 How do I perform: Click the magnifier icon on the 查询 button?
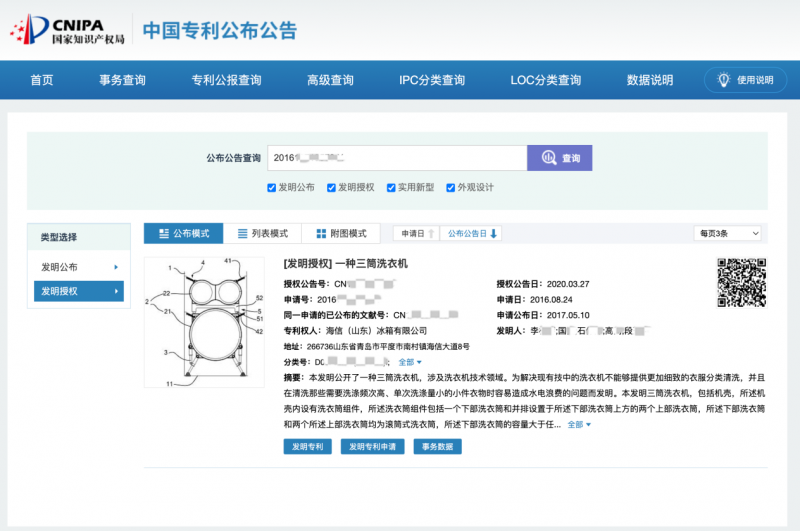(548, 158)
